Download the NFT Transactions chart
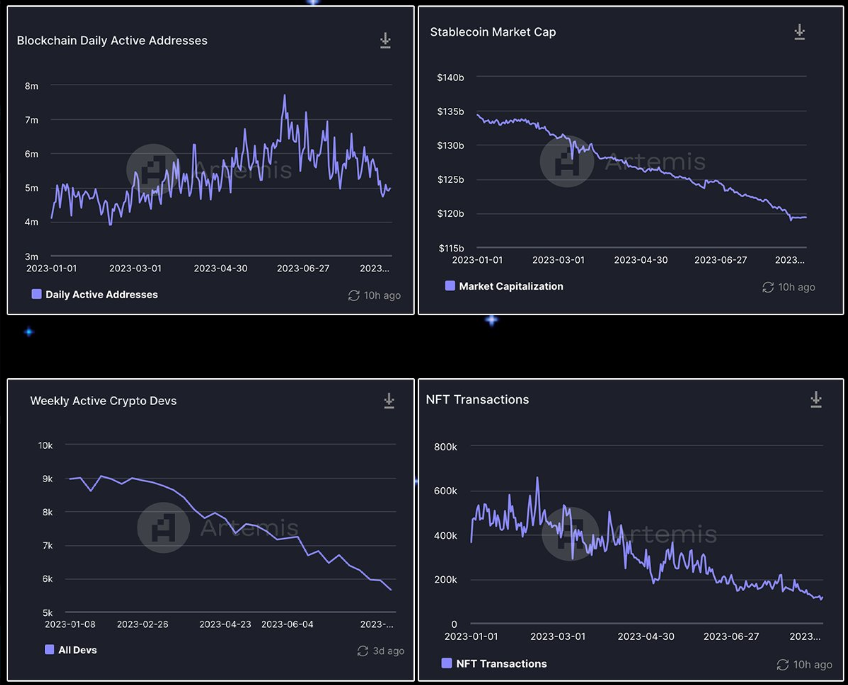This screenshot has width=848, height=685. point(815,400)
